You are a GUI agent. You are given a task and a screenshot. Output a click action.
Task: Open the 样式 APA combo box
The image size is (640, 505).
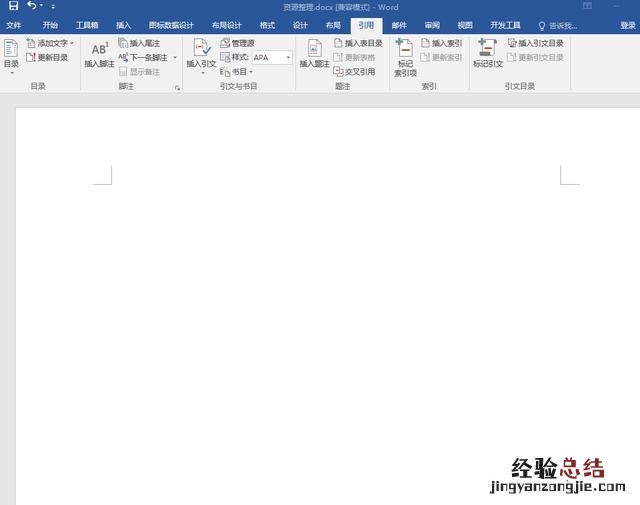click(272, 58)
